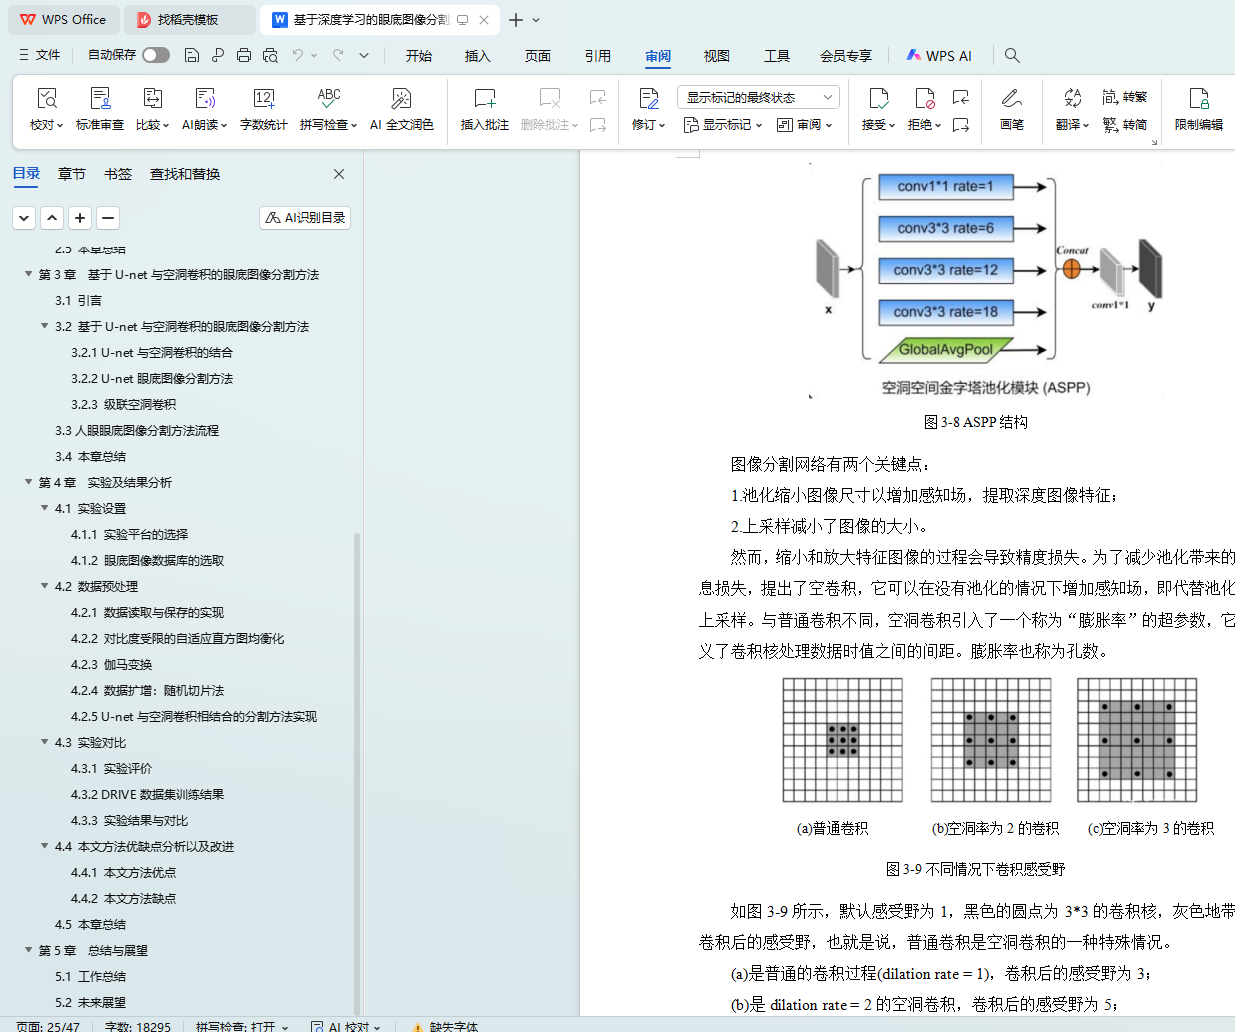This screenshot has width=1235, height=1032.
Task: Switch to 书签 tab in navigation panel
Action: pyautogui.click(x=118, y=174)
